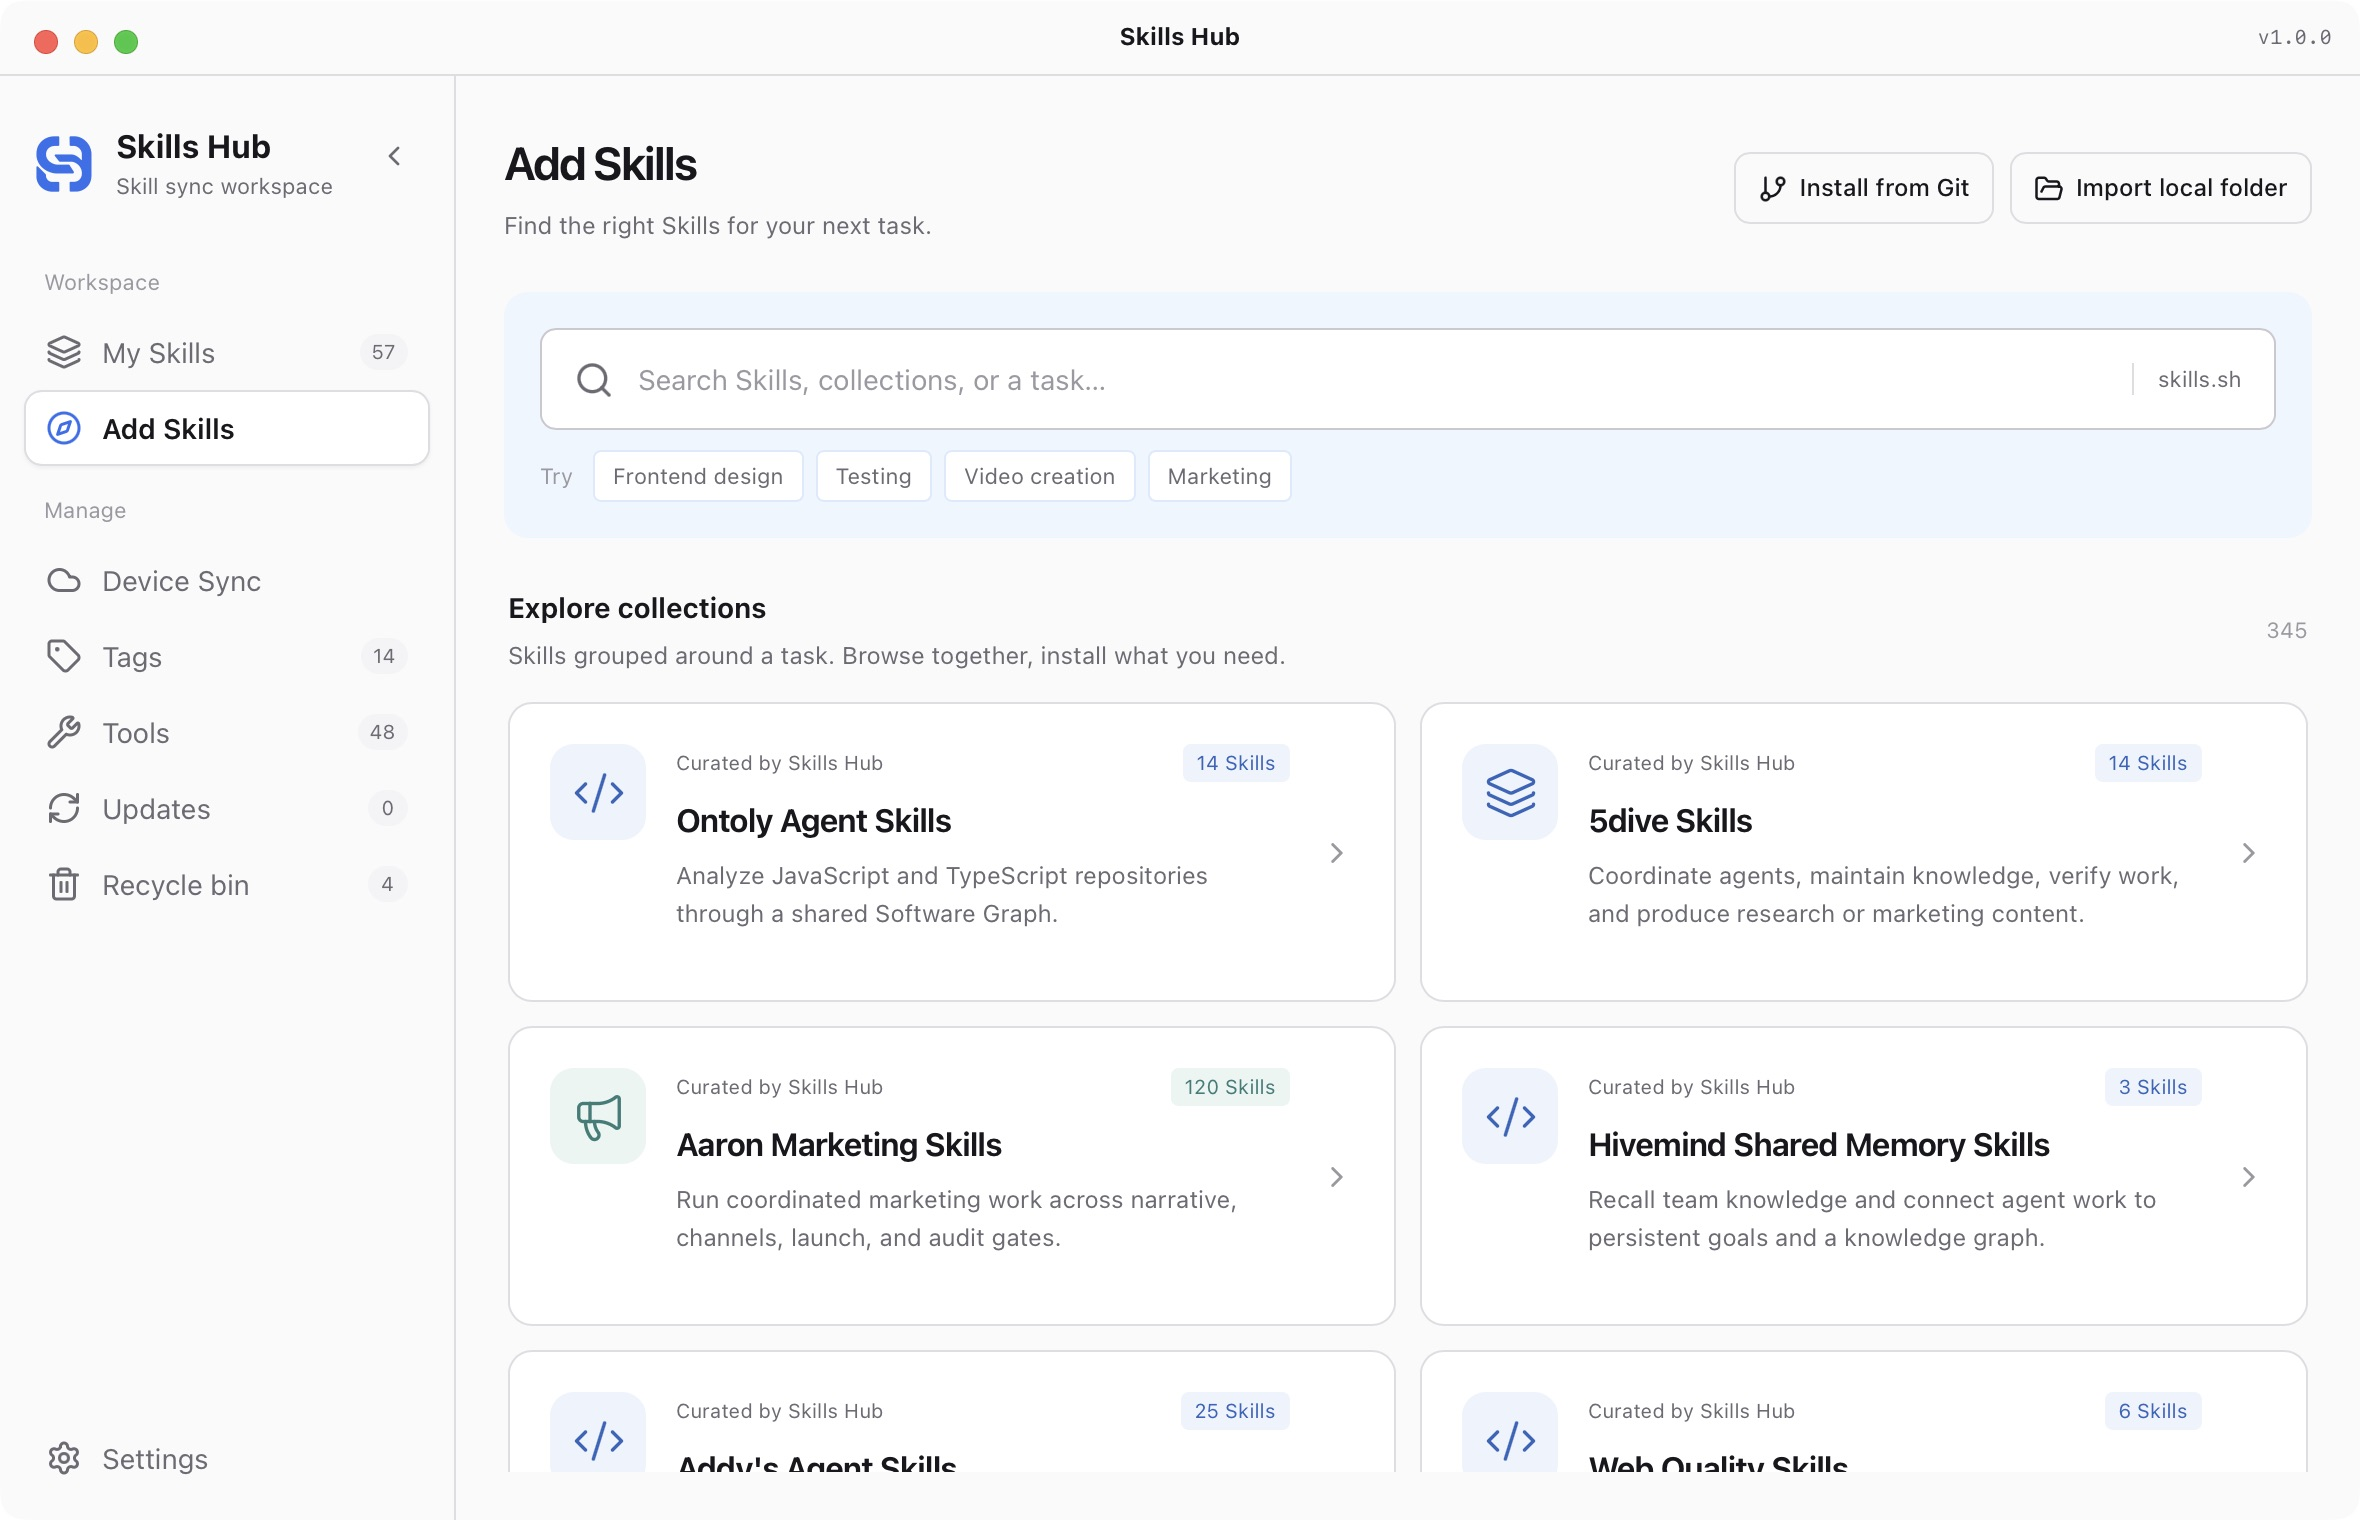Click Import local folder button

click(x=2161, y=188)
